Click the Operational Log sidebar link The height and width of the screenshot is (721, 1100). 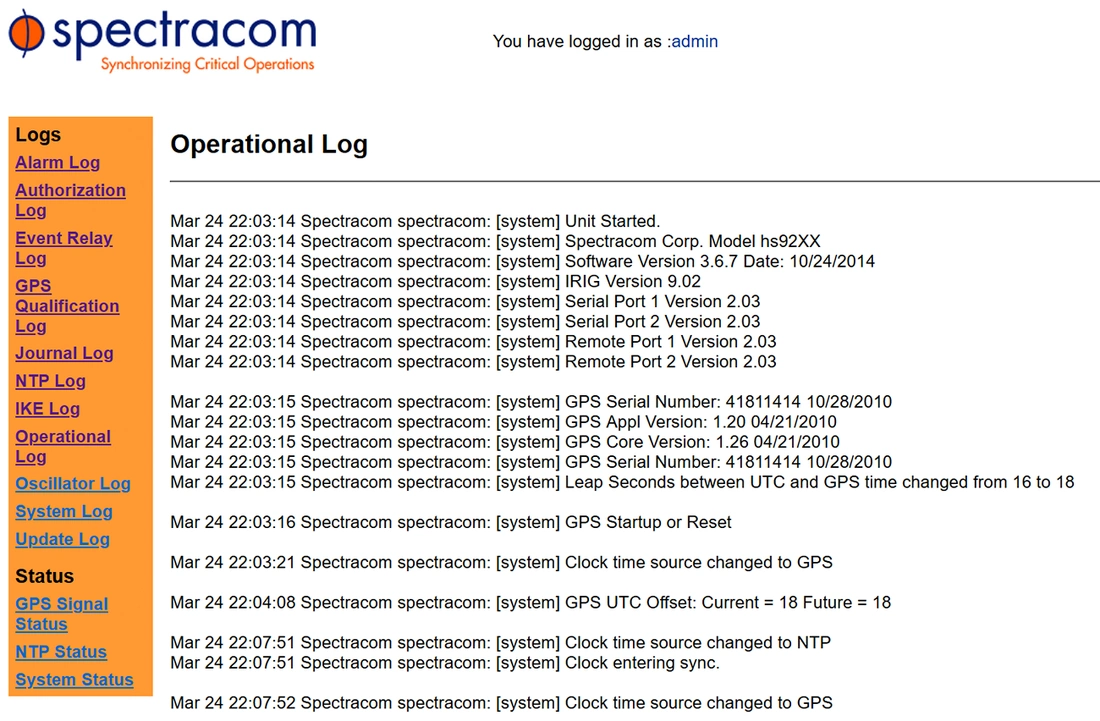63,447
